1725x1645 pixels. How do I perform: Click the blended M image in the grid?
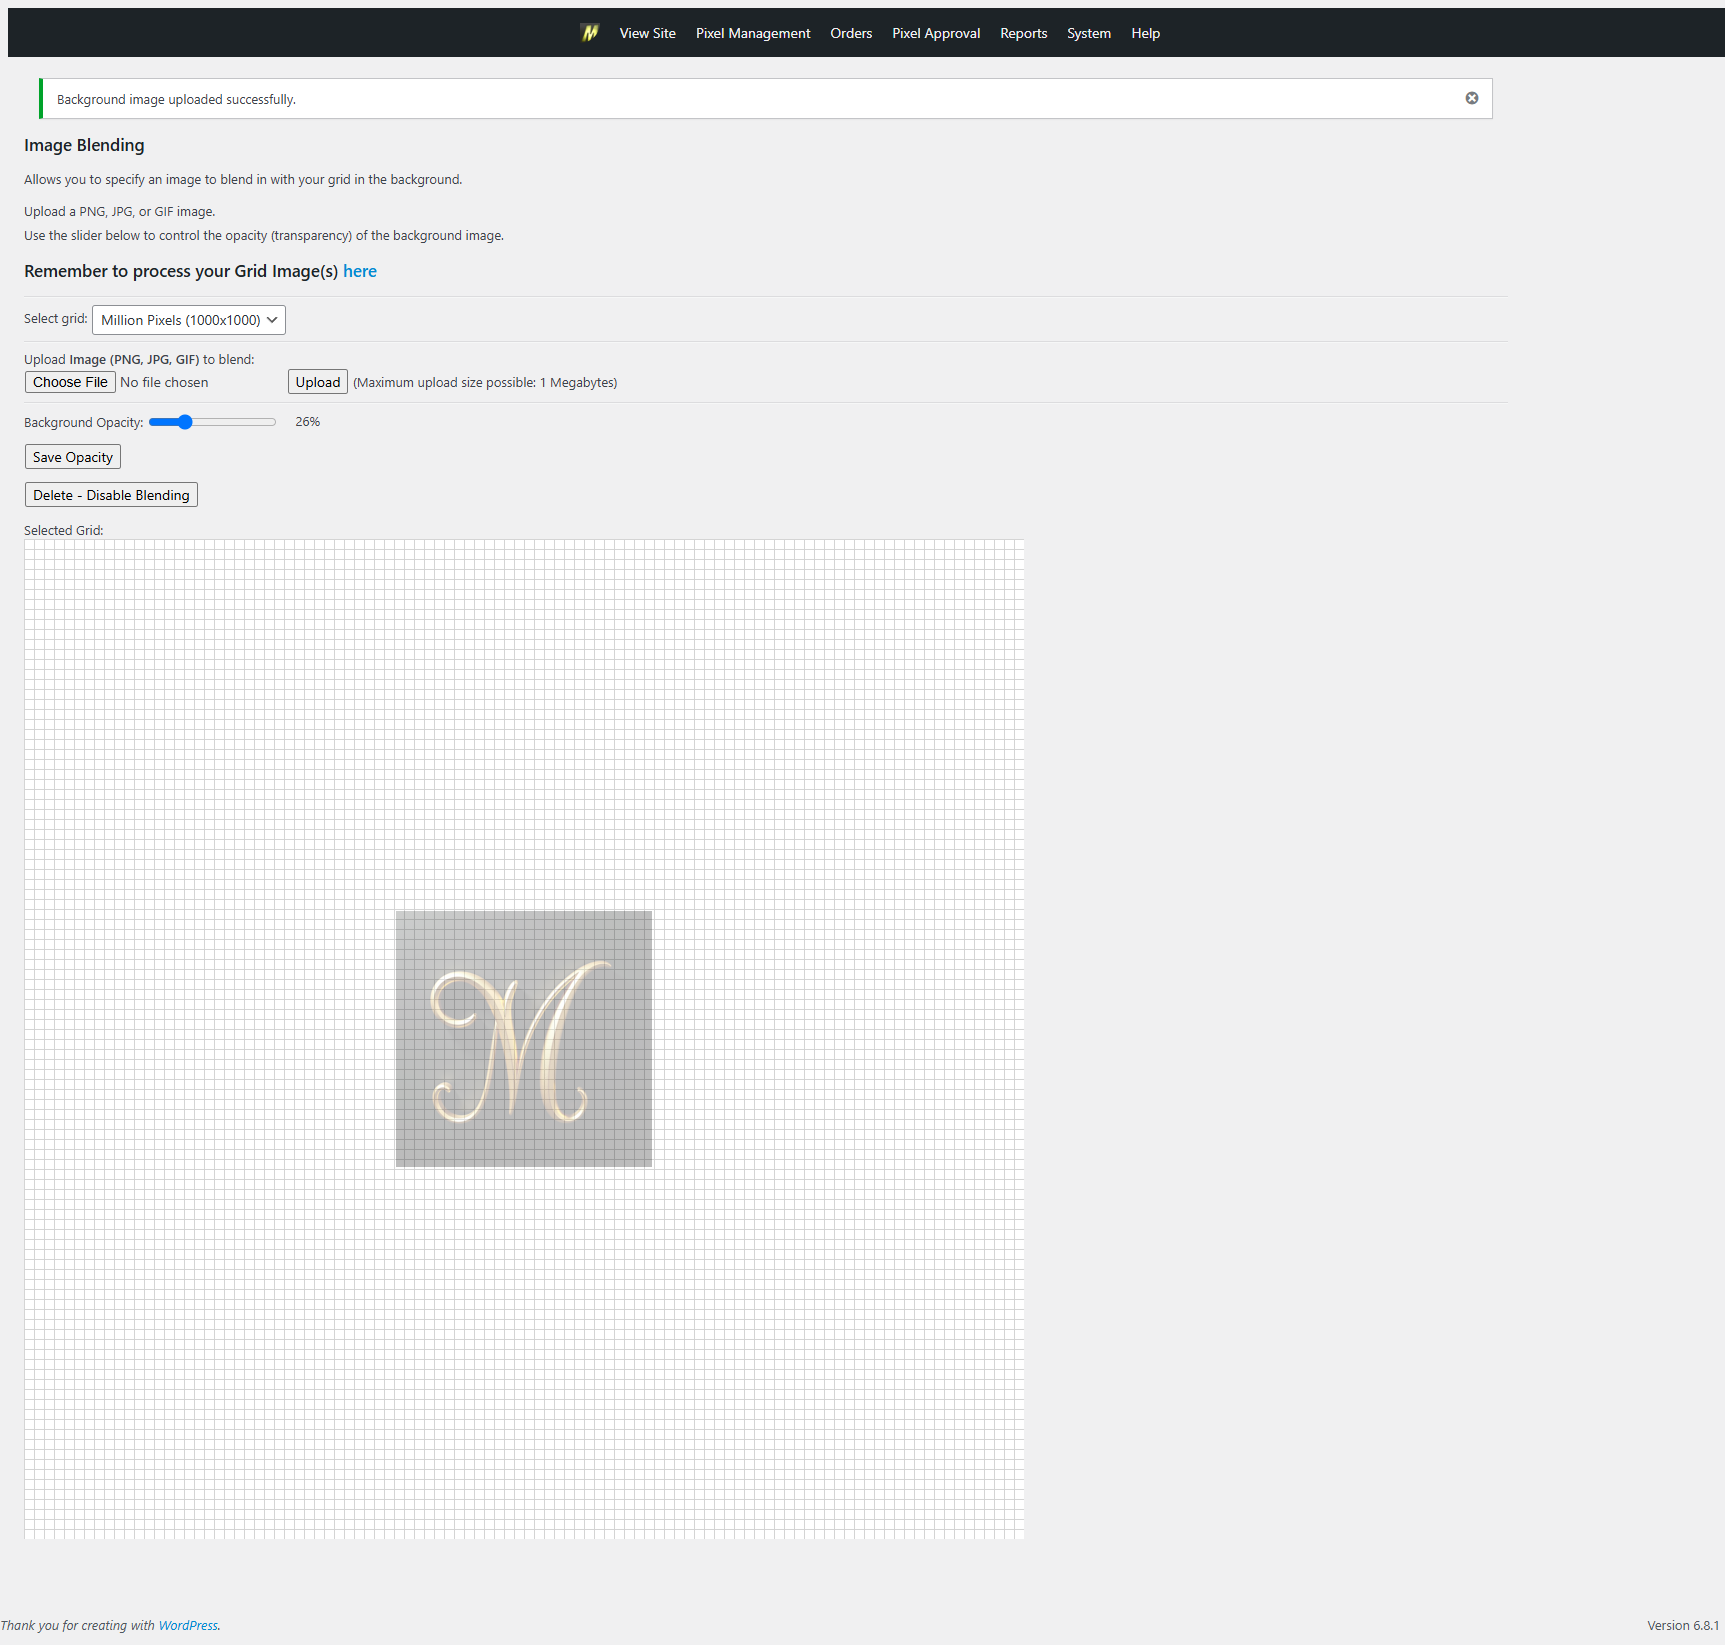coord(522,1039)
